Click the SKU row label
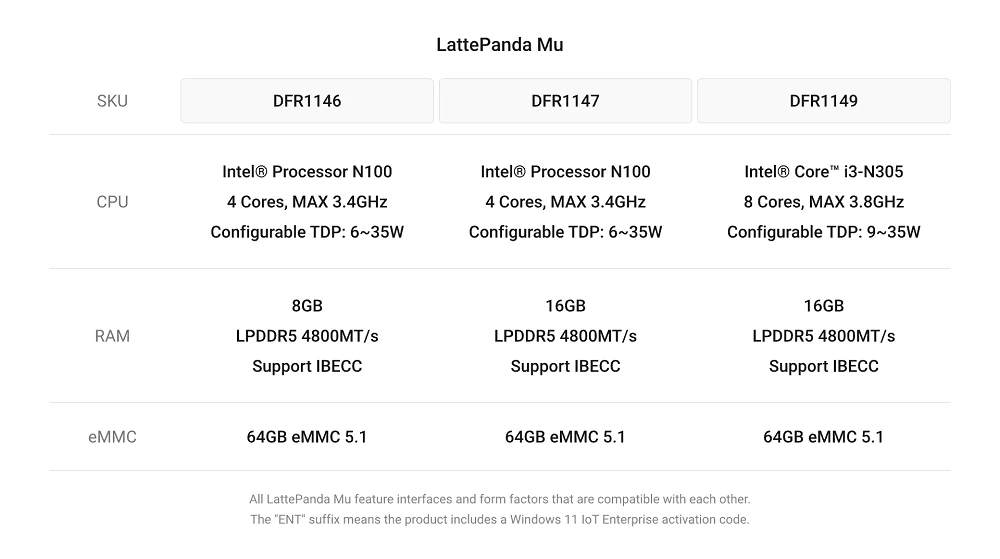 coord(112,101)
